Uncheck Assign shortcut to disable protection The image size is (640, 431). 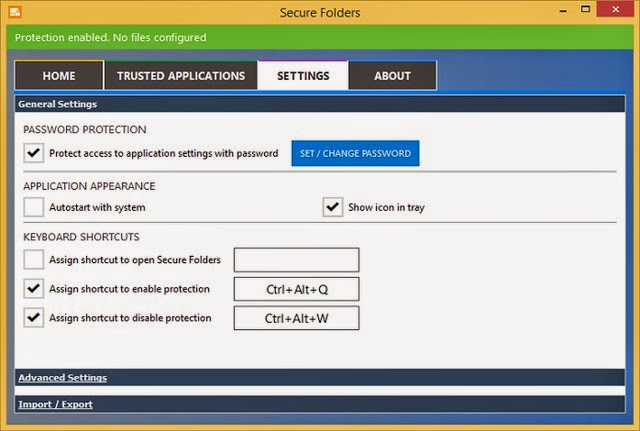[x=33, y=318]
